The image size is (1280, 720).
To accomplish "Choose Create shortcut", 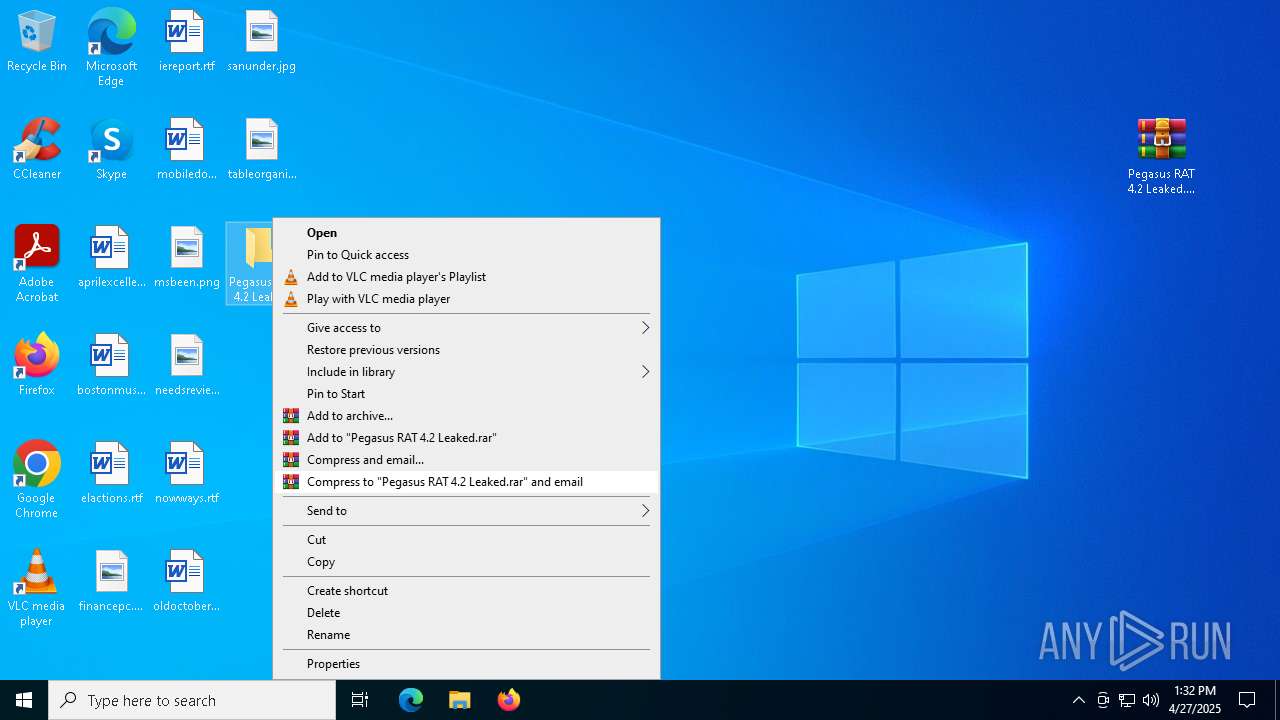I will [x=466, y=591].
